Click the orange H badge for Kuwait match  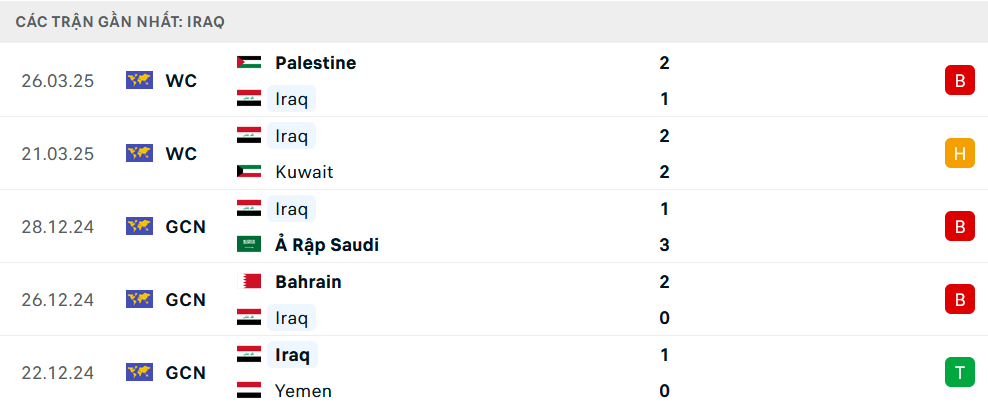pos(959,153)
